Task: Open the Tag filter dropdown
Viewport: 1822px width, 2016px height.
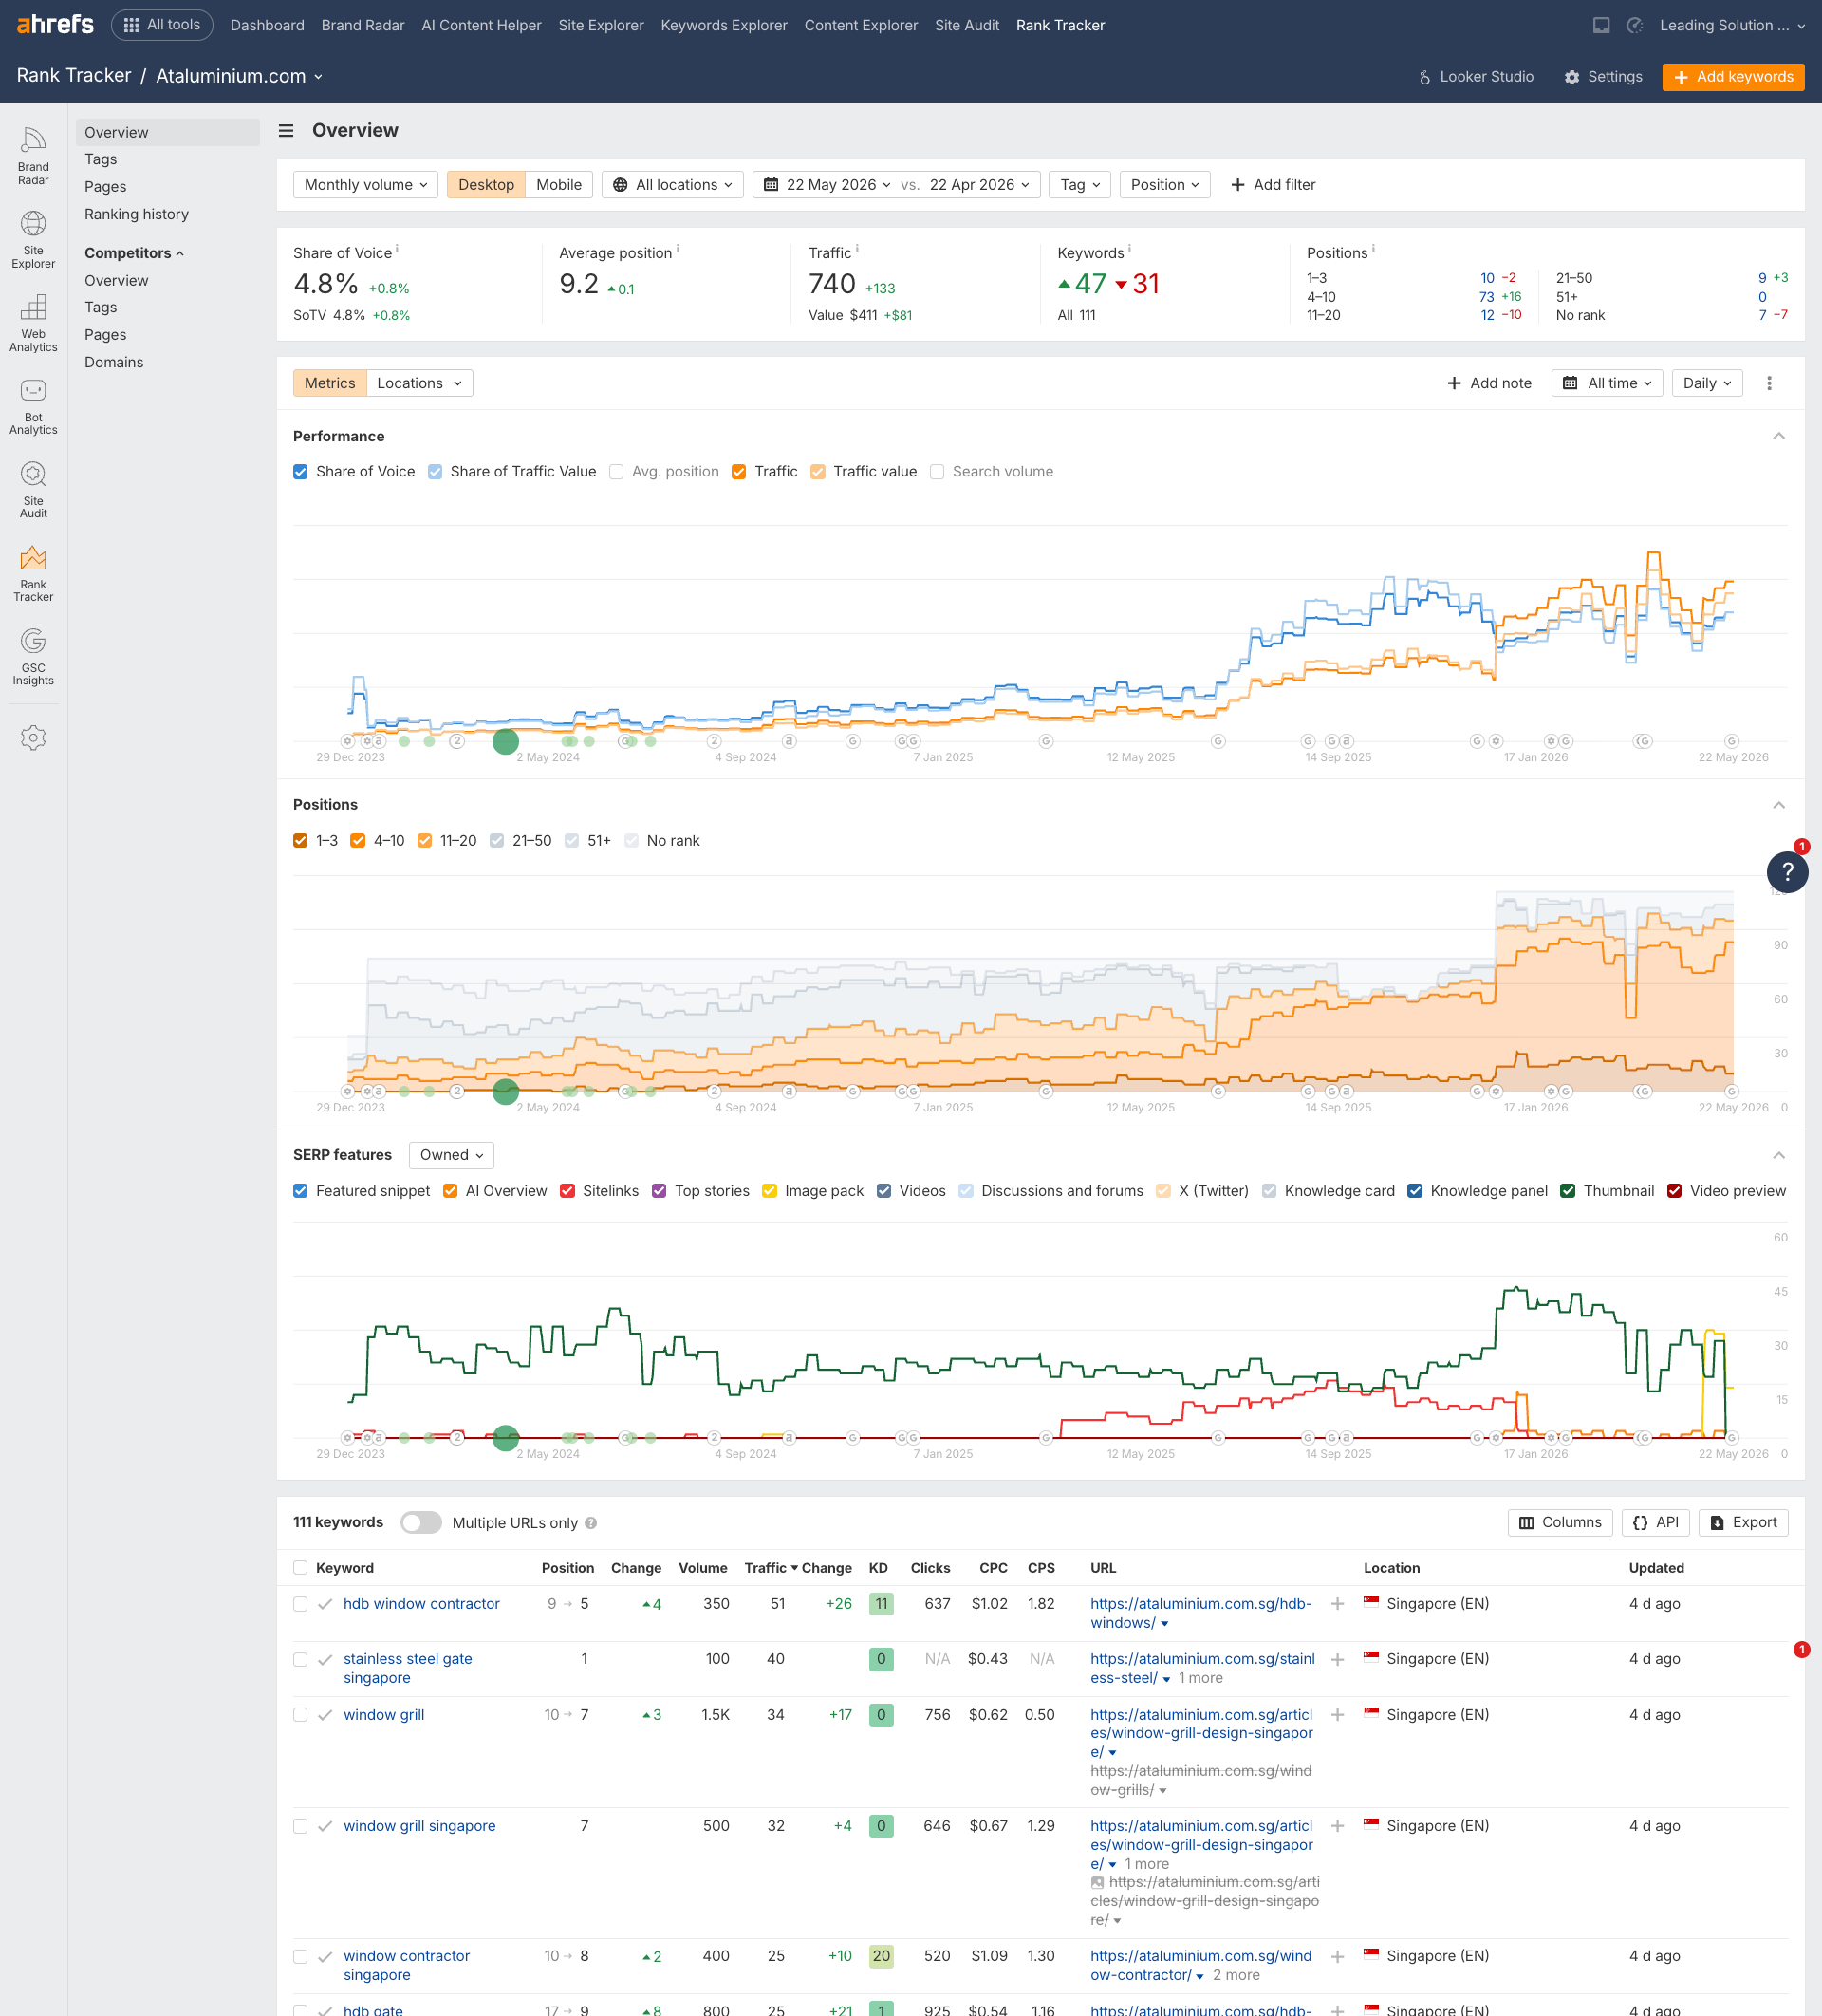Action: (1080, 185)
